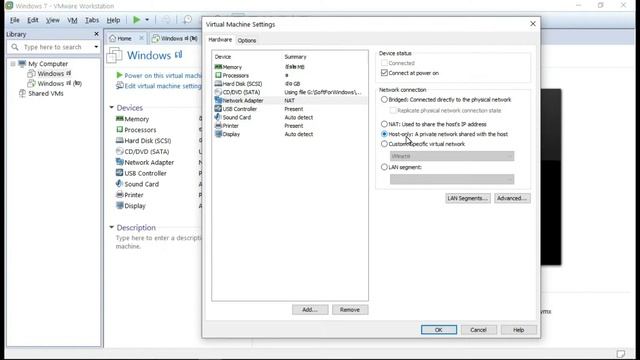Select the CD/DVD (SATA) disc icon in the settings list
Image resolution: width=640 pixels, height=360 pixels.
(218, 92)
